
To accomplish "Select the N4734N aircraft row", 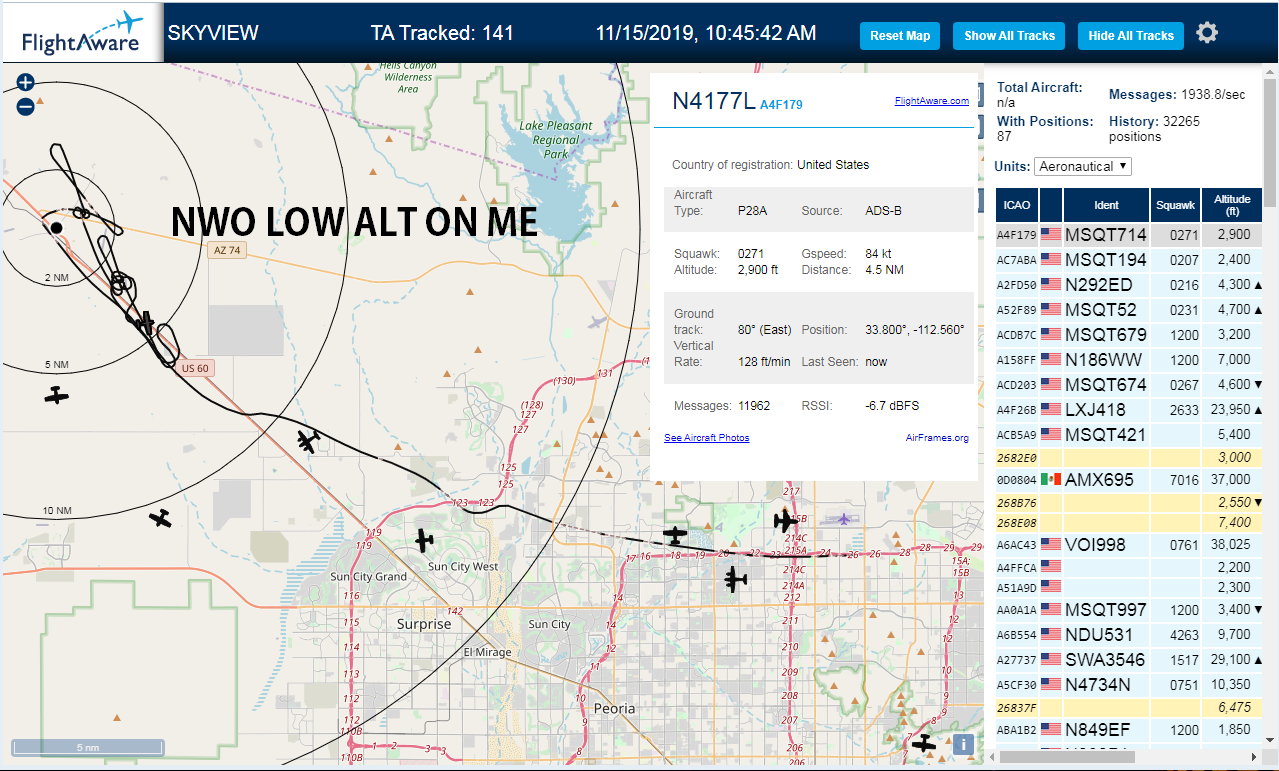I will [1130, 685].
